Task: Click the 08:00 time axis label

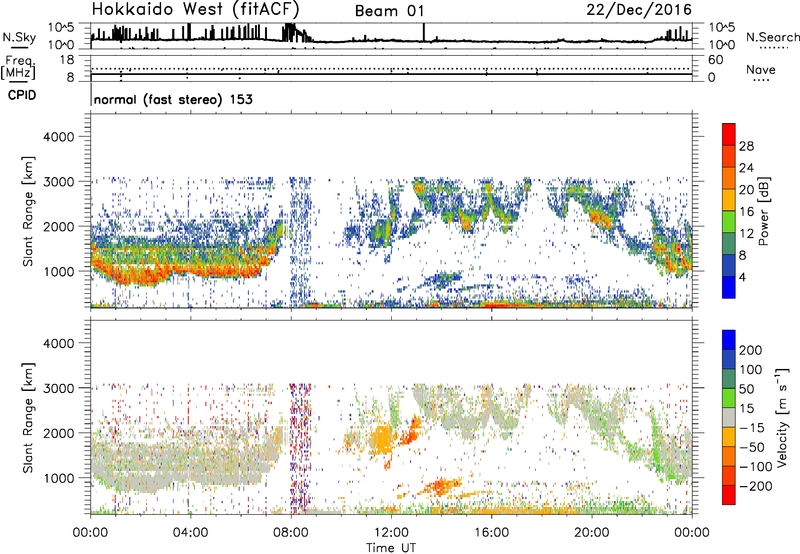Action: point(291,533)
